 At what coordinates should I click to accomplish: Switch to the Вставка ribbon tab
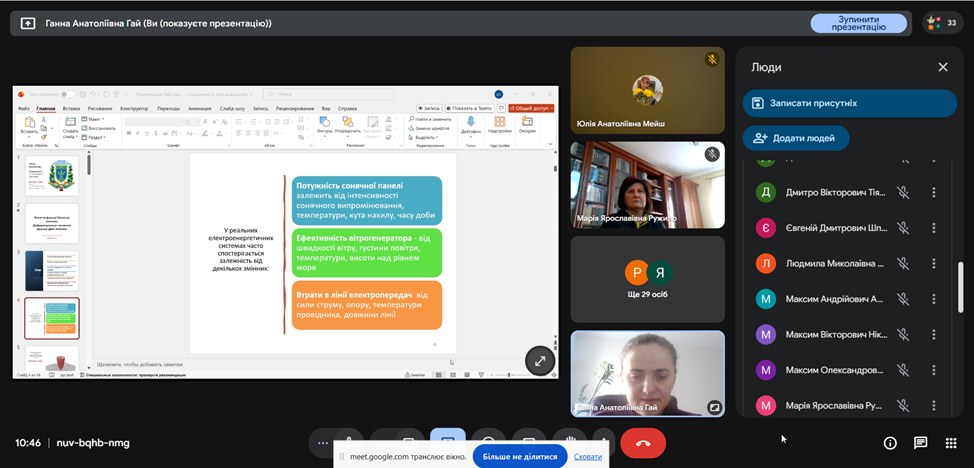pos(71,108)
